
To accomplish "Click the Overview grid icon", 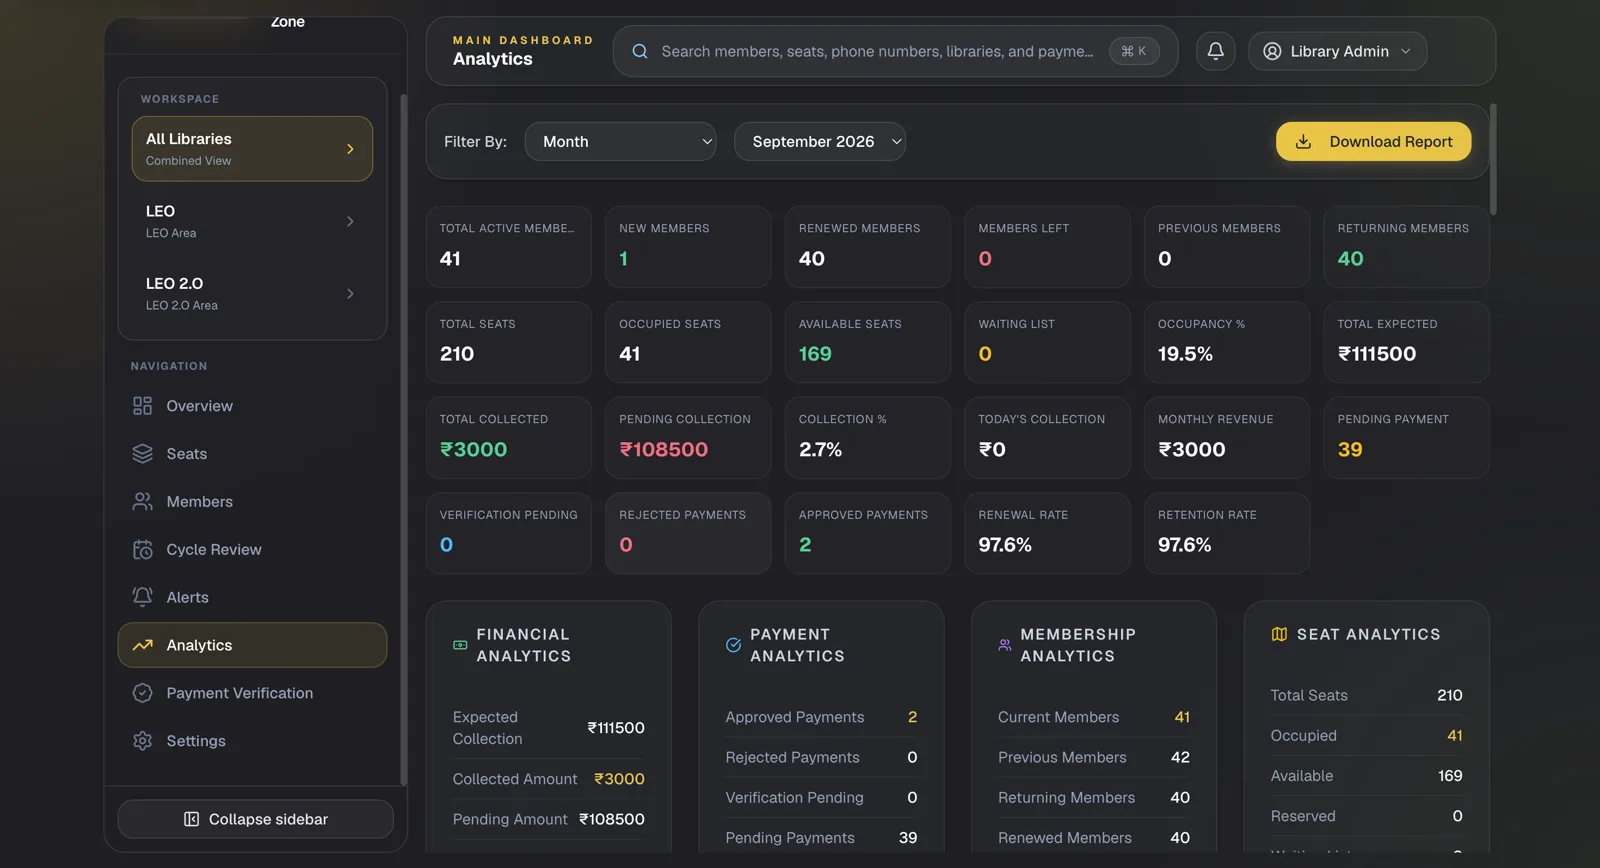I will point(143,405).
